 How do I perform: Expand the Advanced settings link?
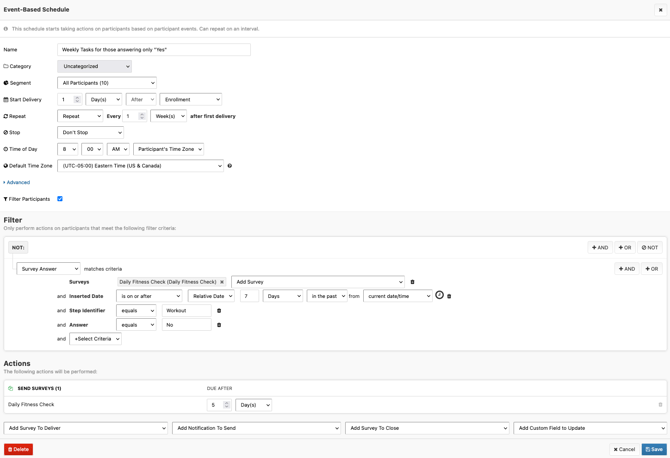point(16,183)
